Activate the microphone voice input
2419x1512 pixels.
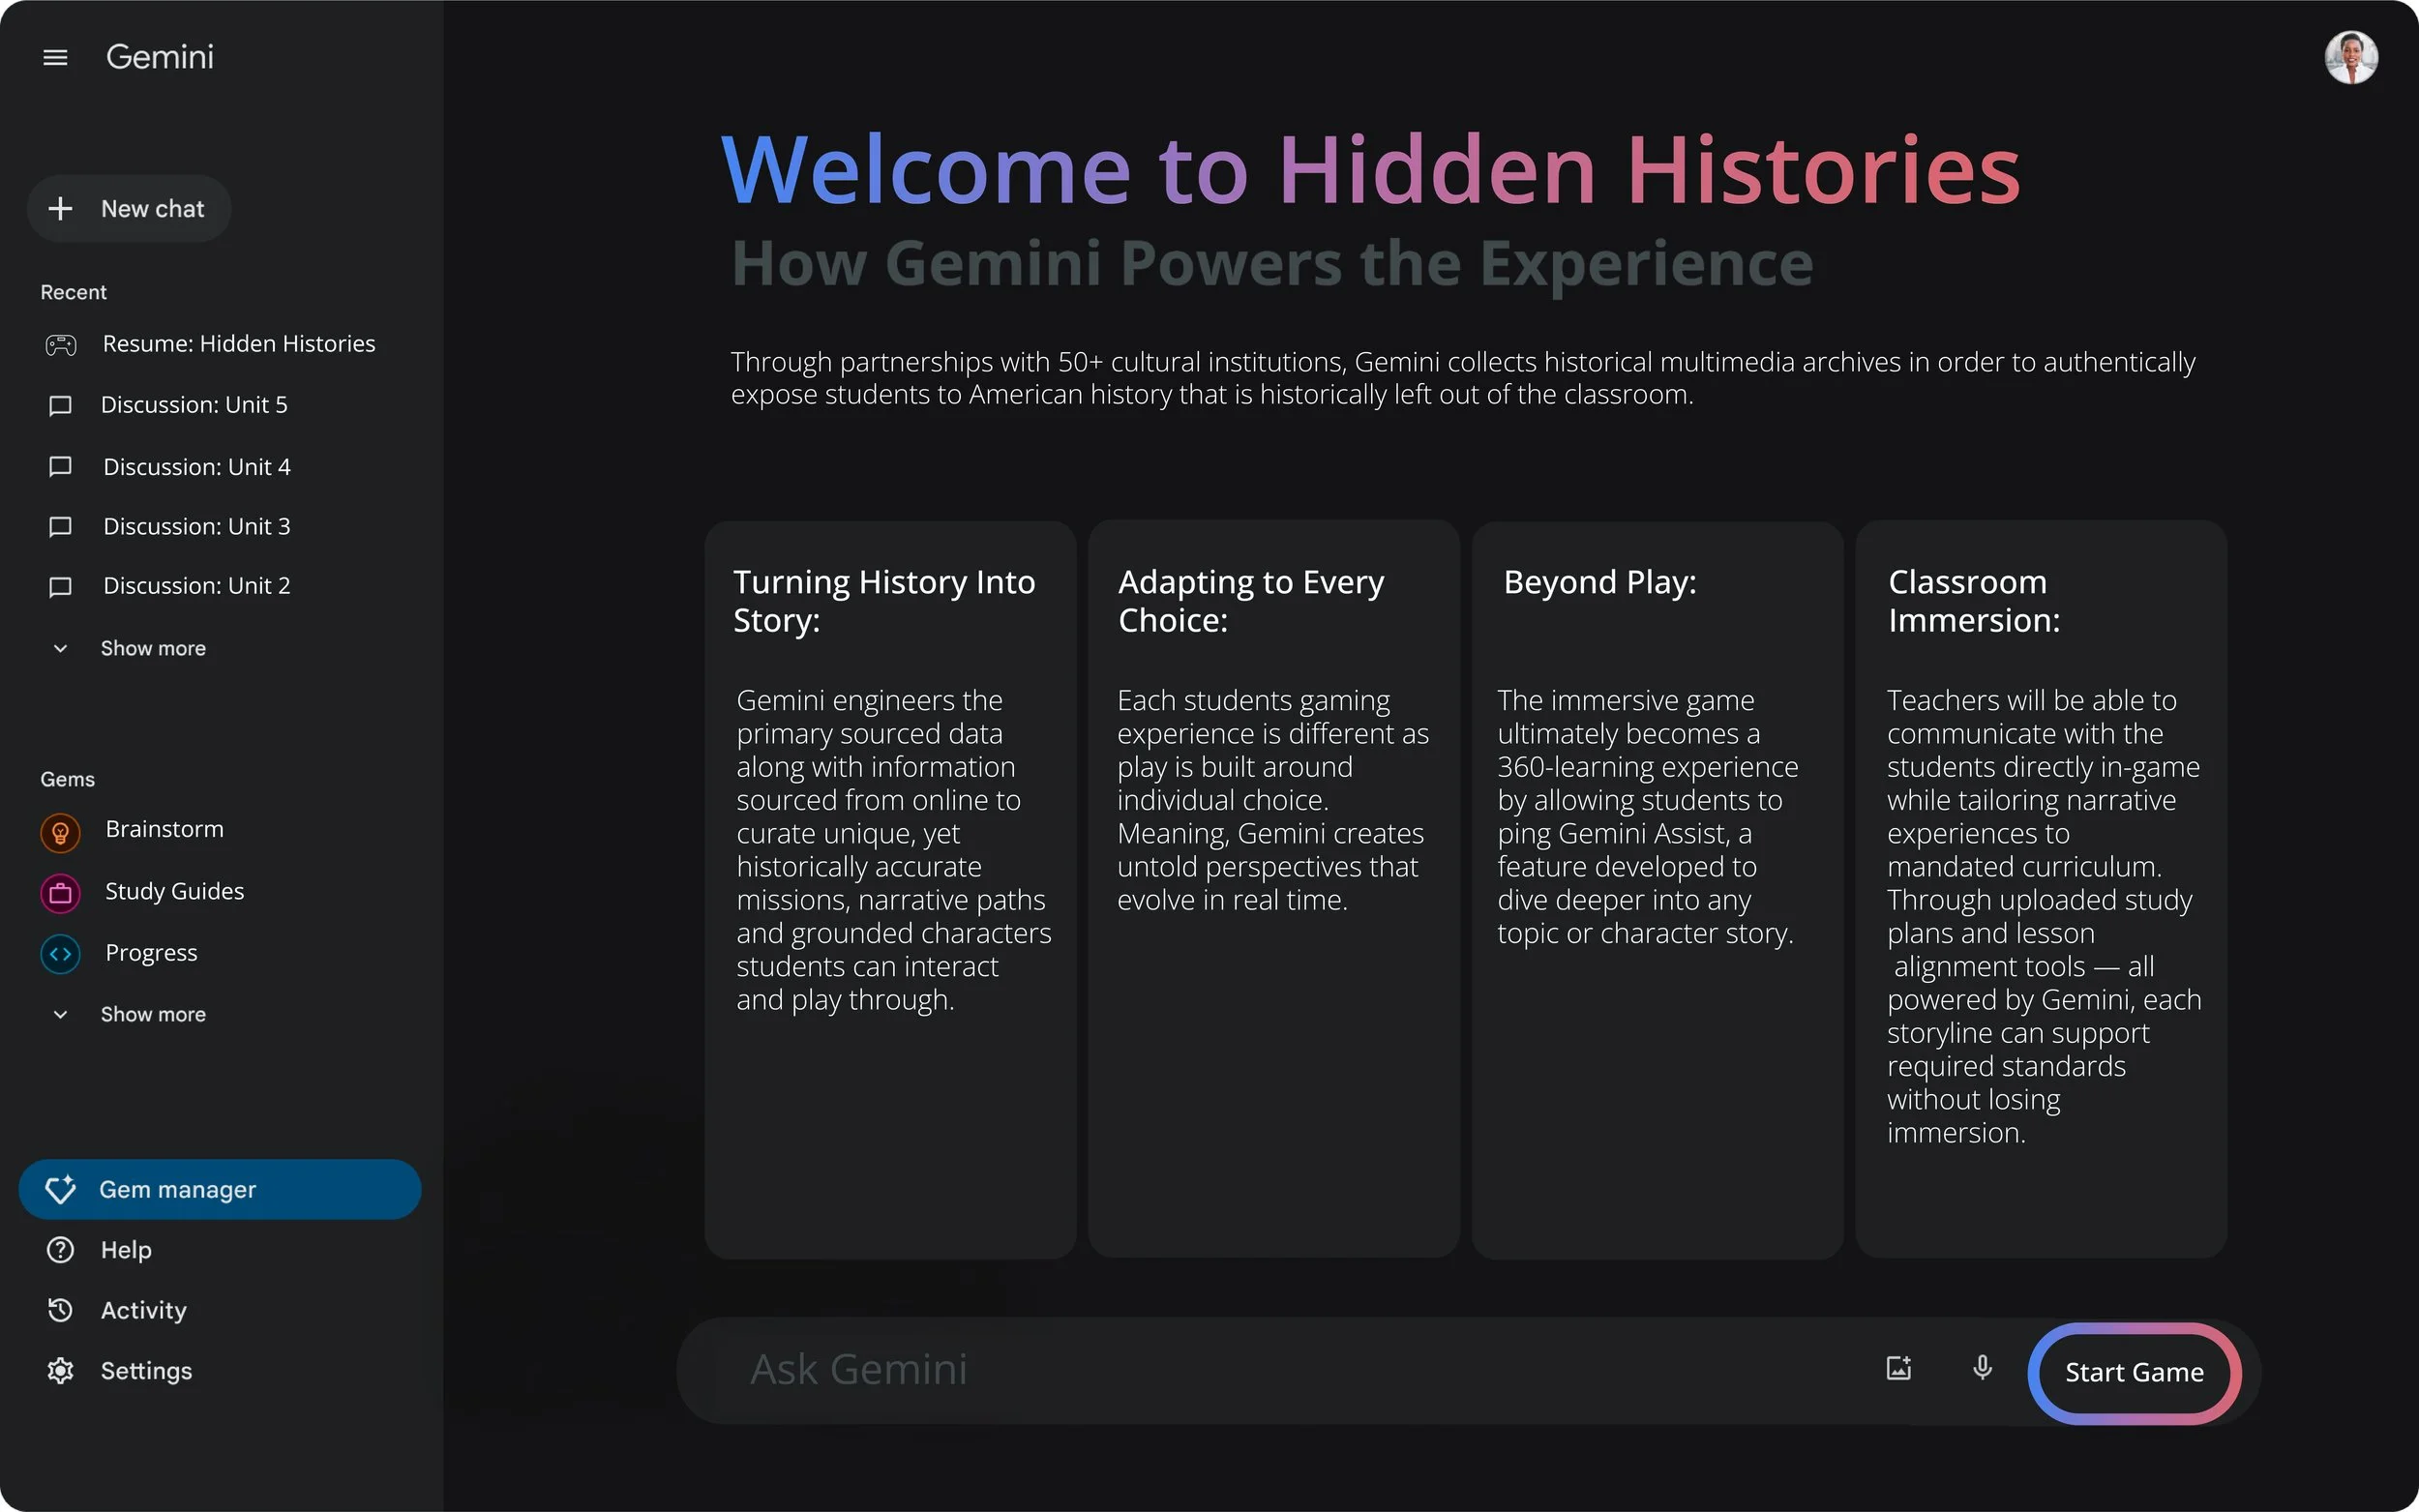tap(1982, 1368)
